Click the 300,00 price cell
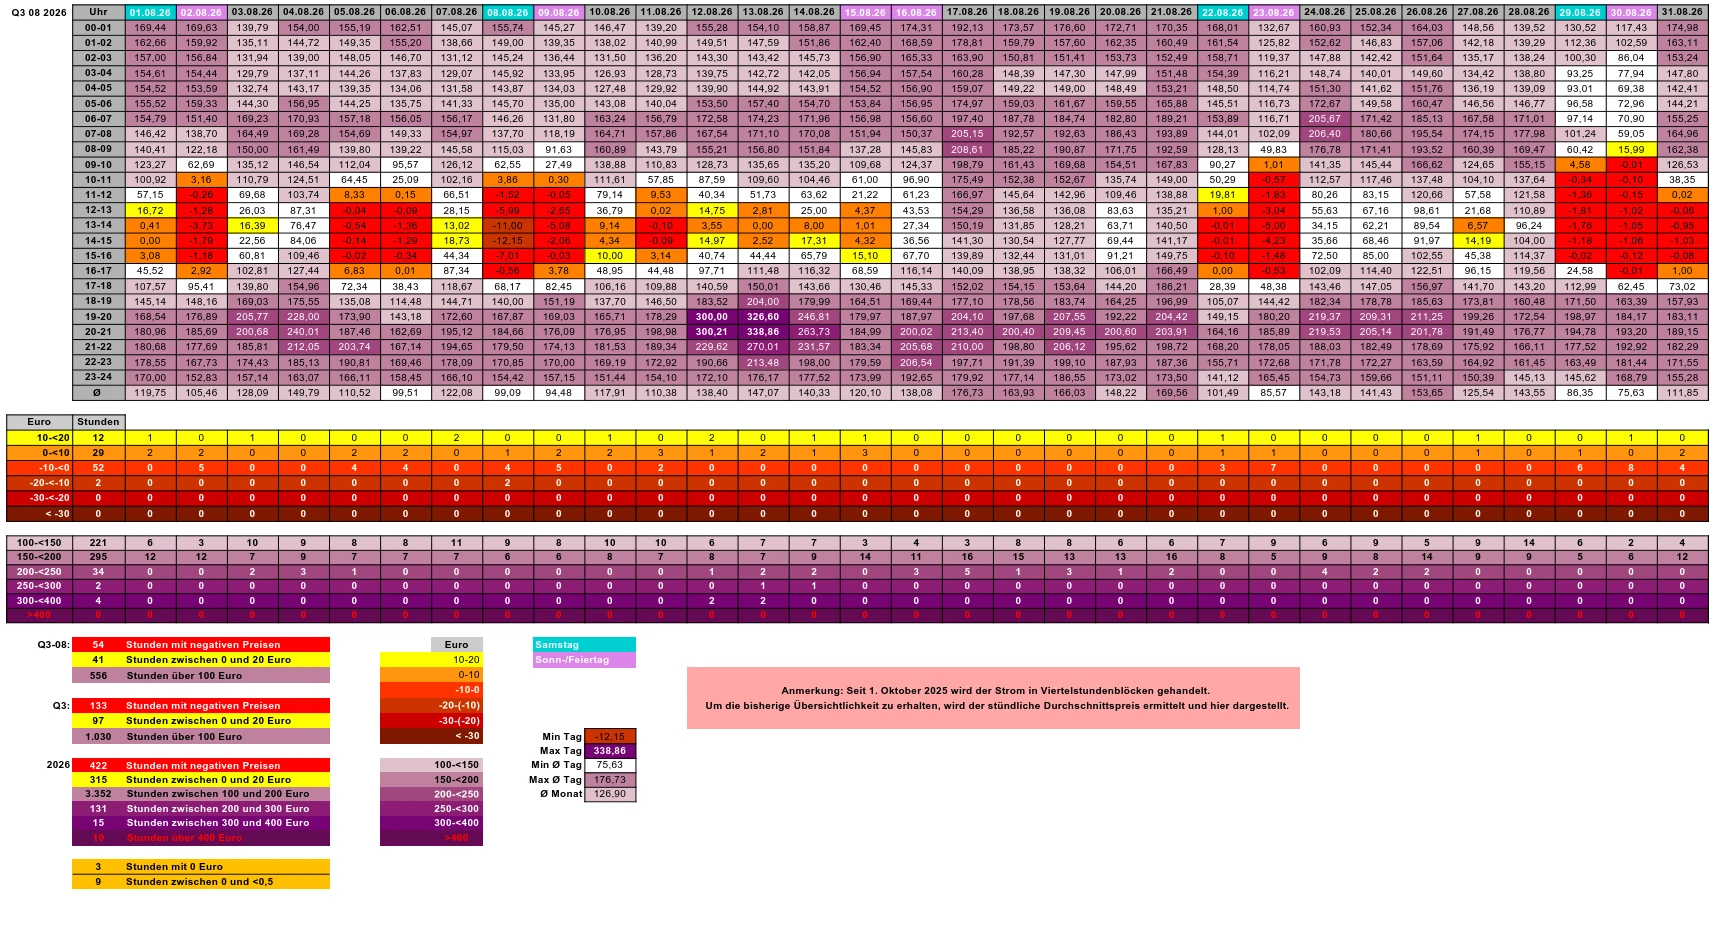The height and width of the screenshot is (943, 1712). point(712,317)
